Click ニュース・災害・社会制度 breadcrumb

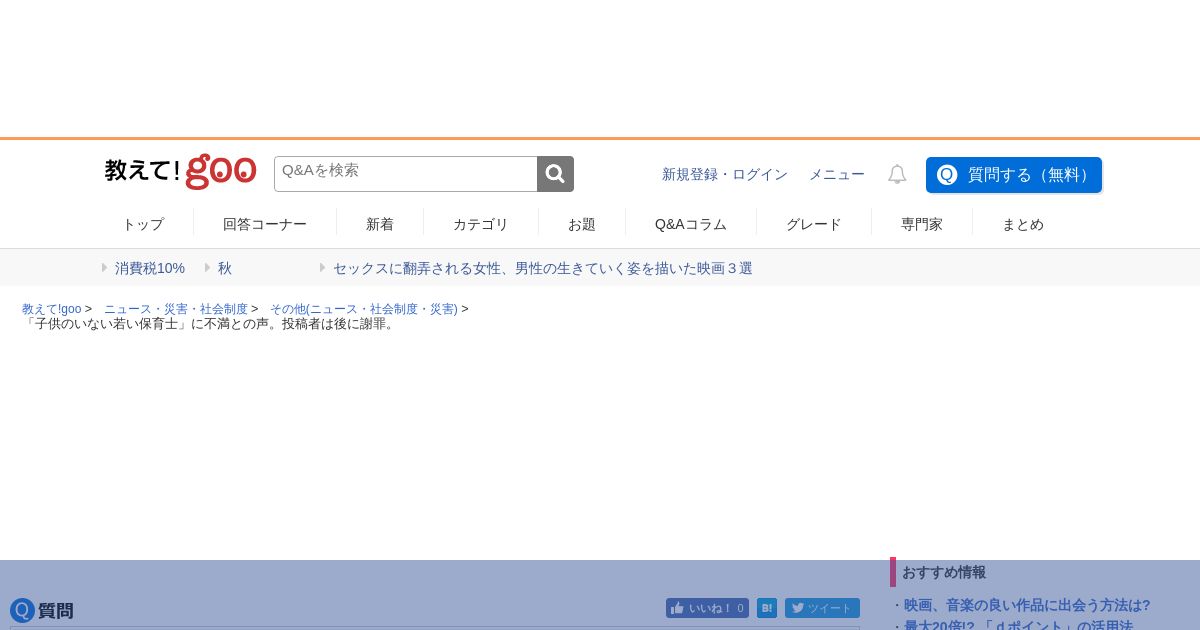click(x=176, y=309)
